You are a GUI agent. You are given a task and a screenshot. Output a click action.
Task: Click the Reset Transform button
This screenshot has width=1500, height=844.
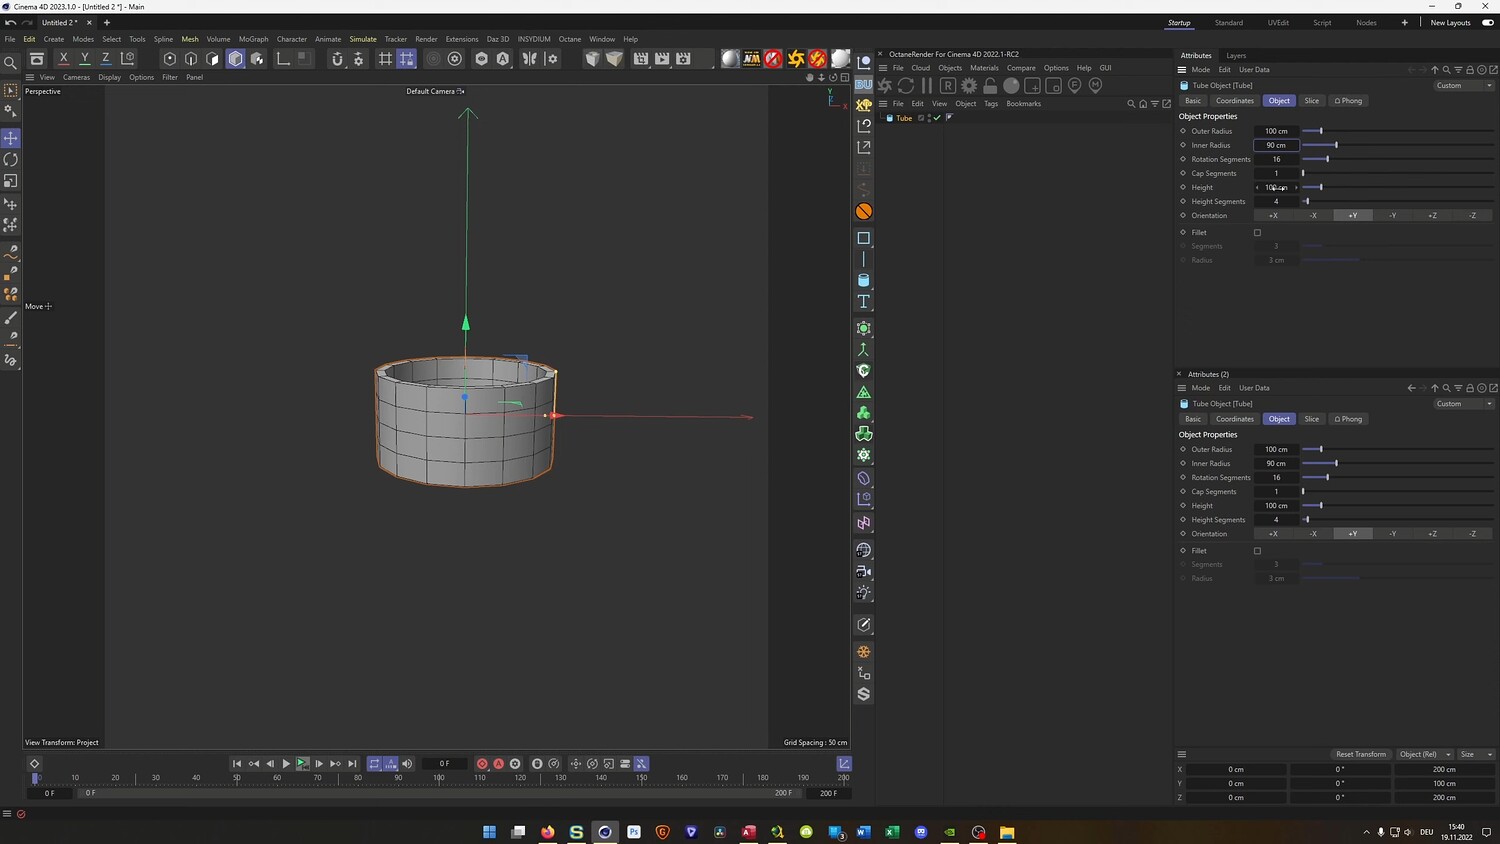[1360, 754]
